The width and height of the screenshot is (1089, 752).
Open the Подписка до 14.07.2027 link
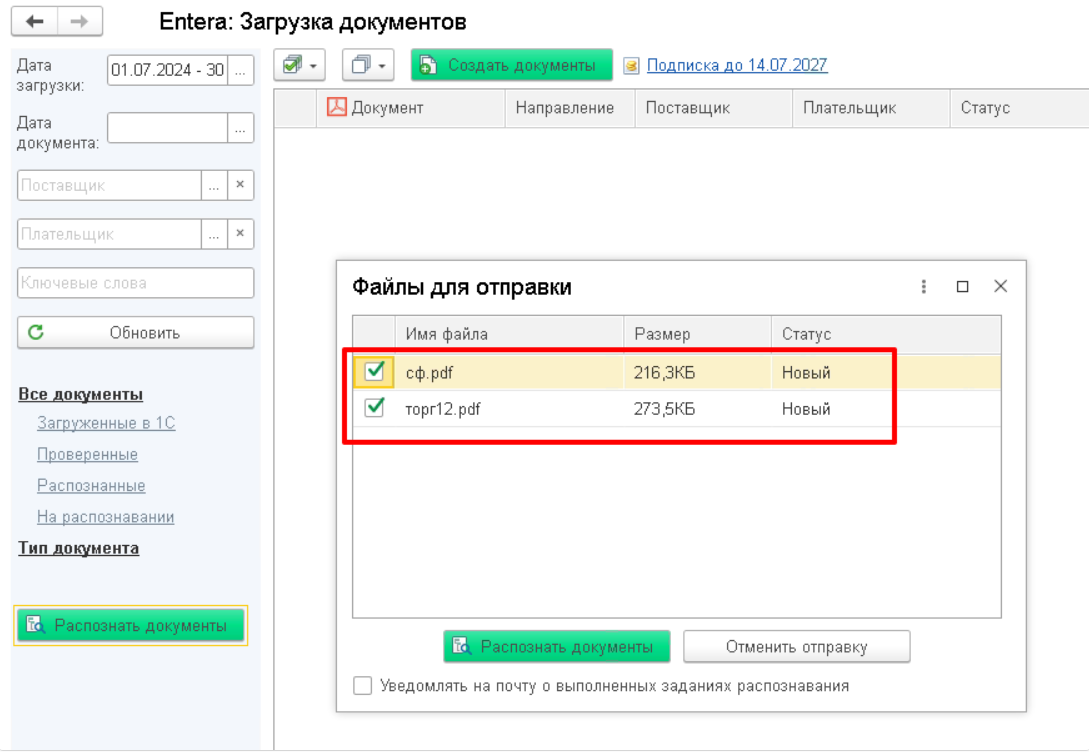pyautogui.click(x=737, y=65)
